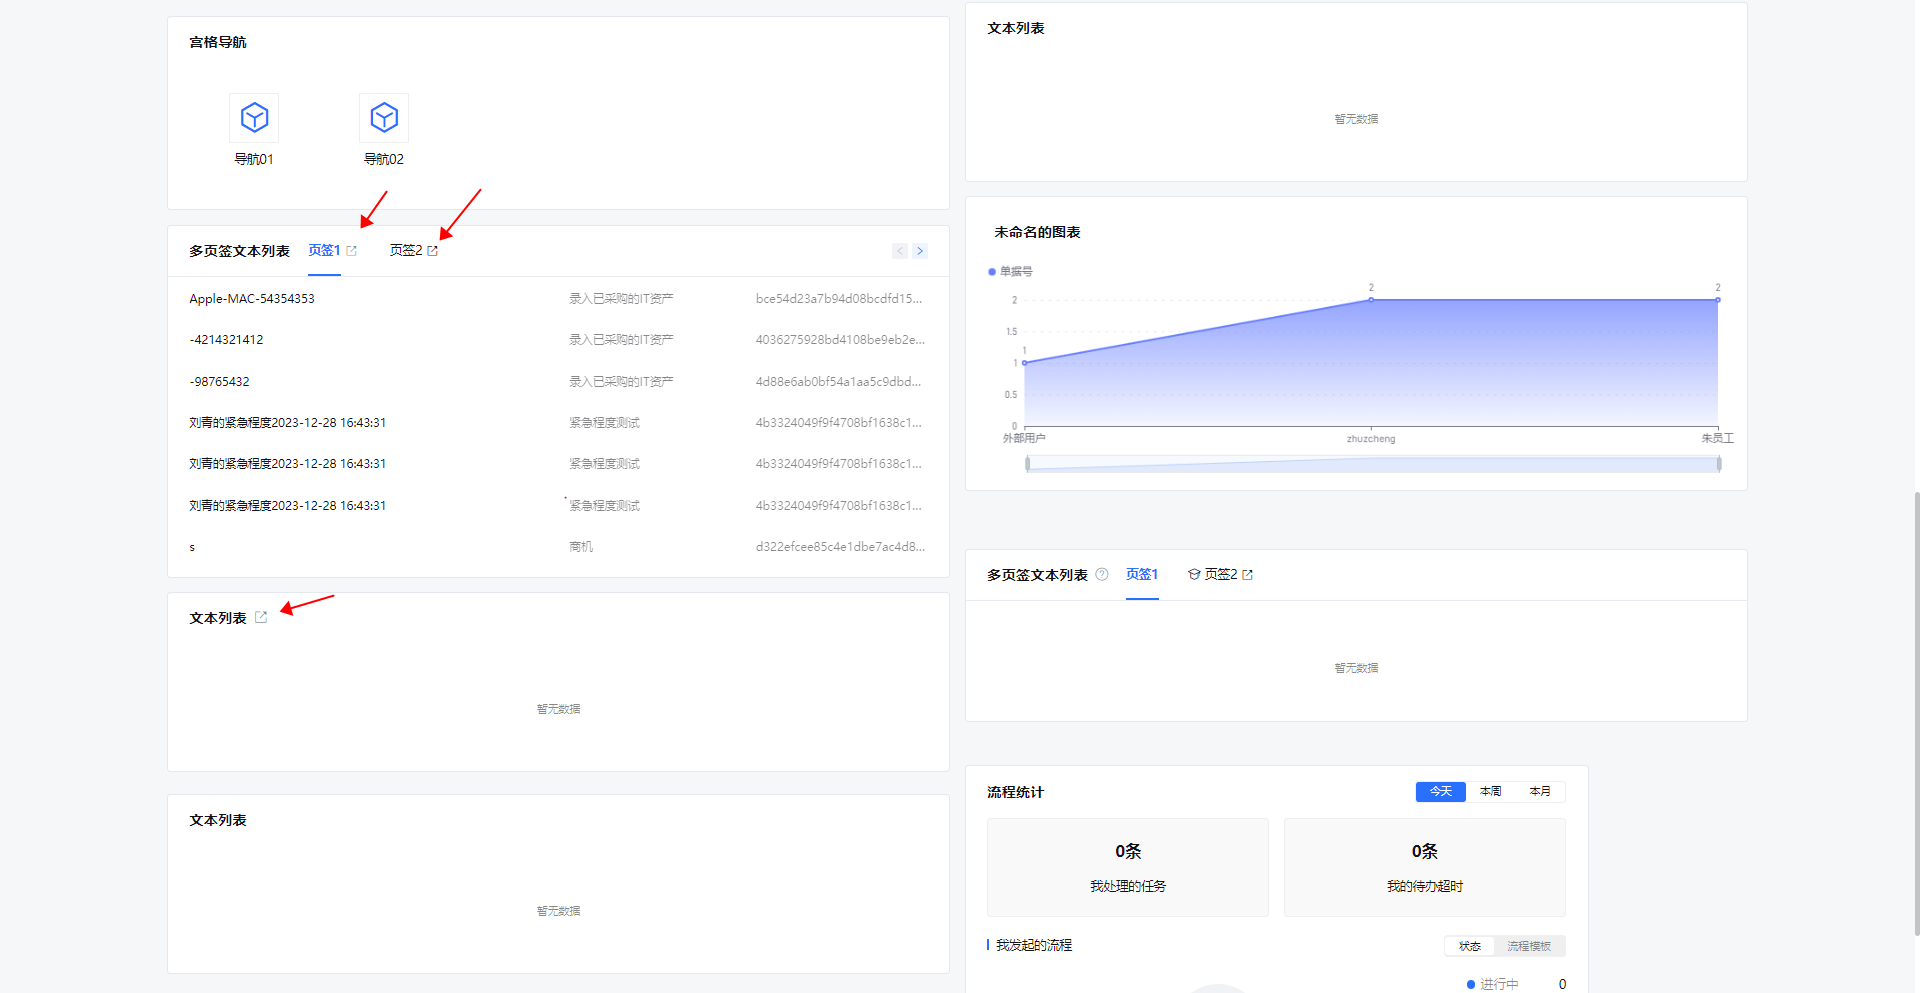Click 录入已采购的IT资产 in -98765432 row
This screenshot has height=993, width=1920.
621,382
